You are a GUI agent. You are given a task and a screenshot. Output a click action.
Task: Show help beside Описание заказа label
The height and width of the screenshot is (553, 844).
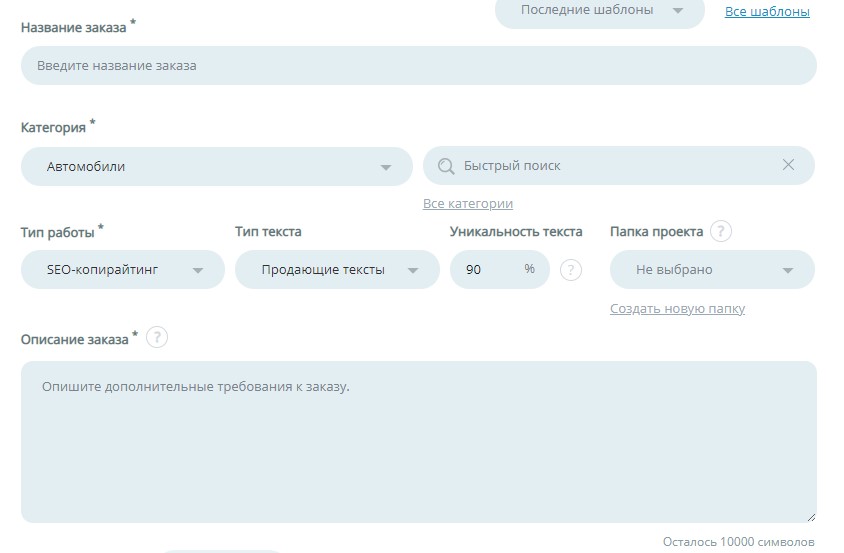157,338
